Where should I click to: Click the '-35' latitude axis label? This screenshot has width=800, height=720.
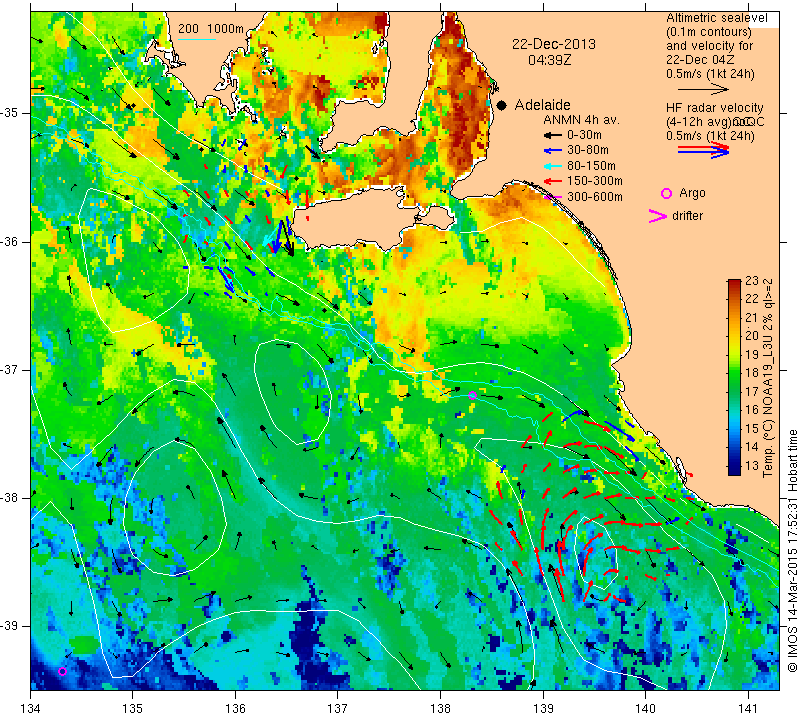(11, 113)
